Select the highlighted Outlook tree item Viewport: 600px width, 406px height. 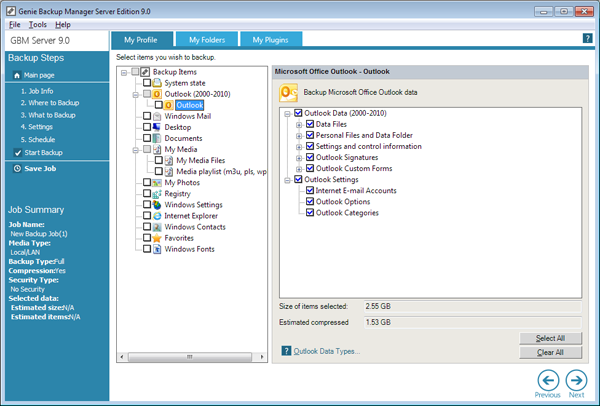click(190, 105)
